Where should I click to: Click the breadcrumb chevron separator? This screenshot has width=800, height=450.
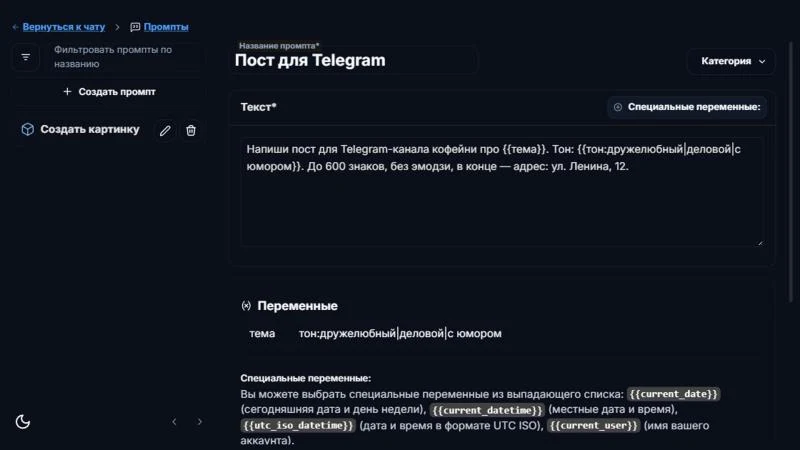pyautogui.click(x=117, y=27)
